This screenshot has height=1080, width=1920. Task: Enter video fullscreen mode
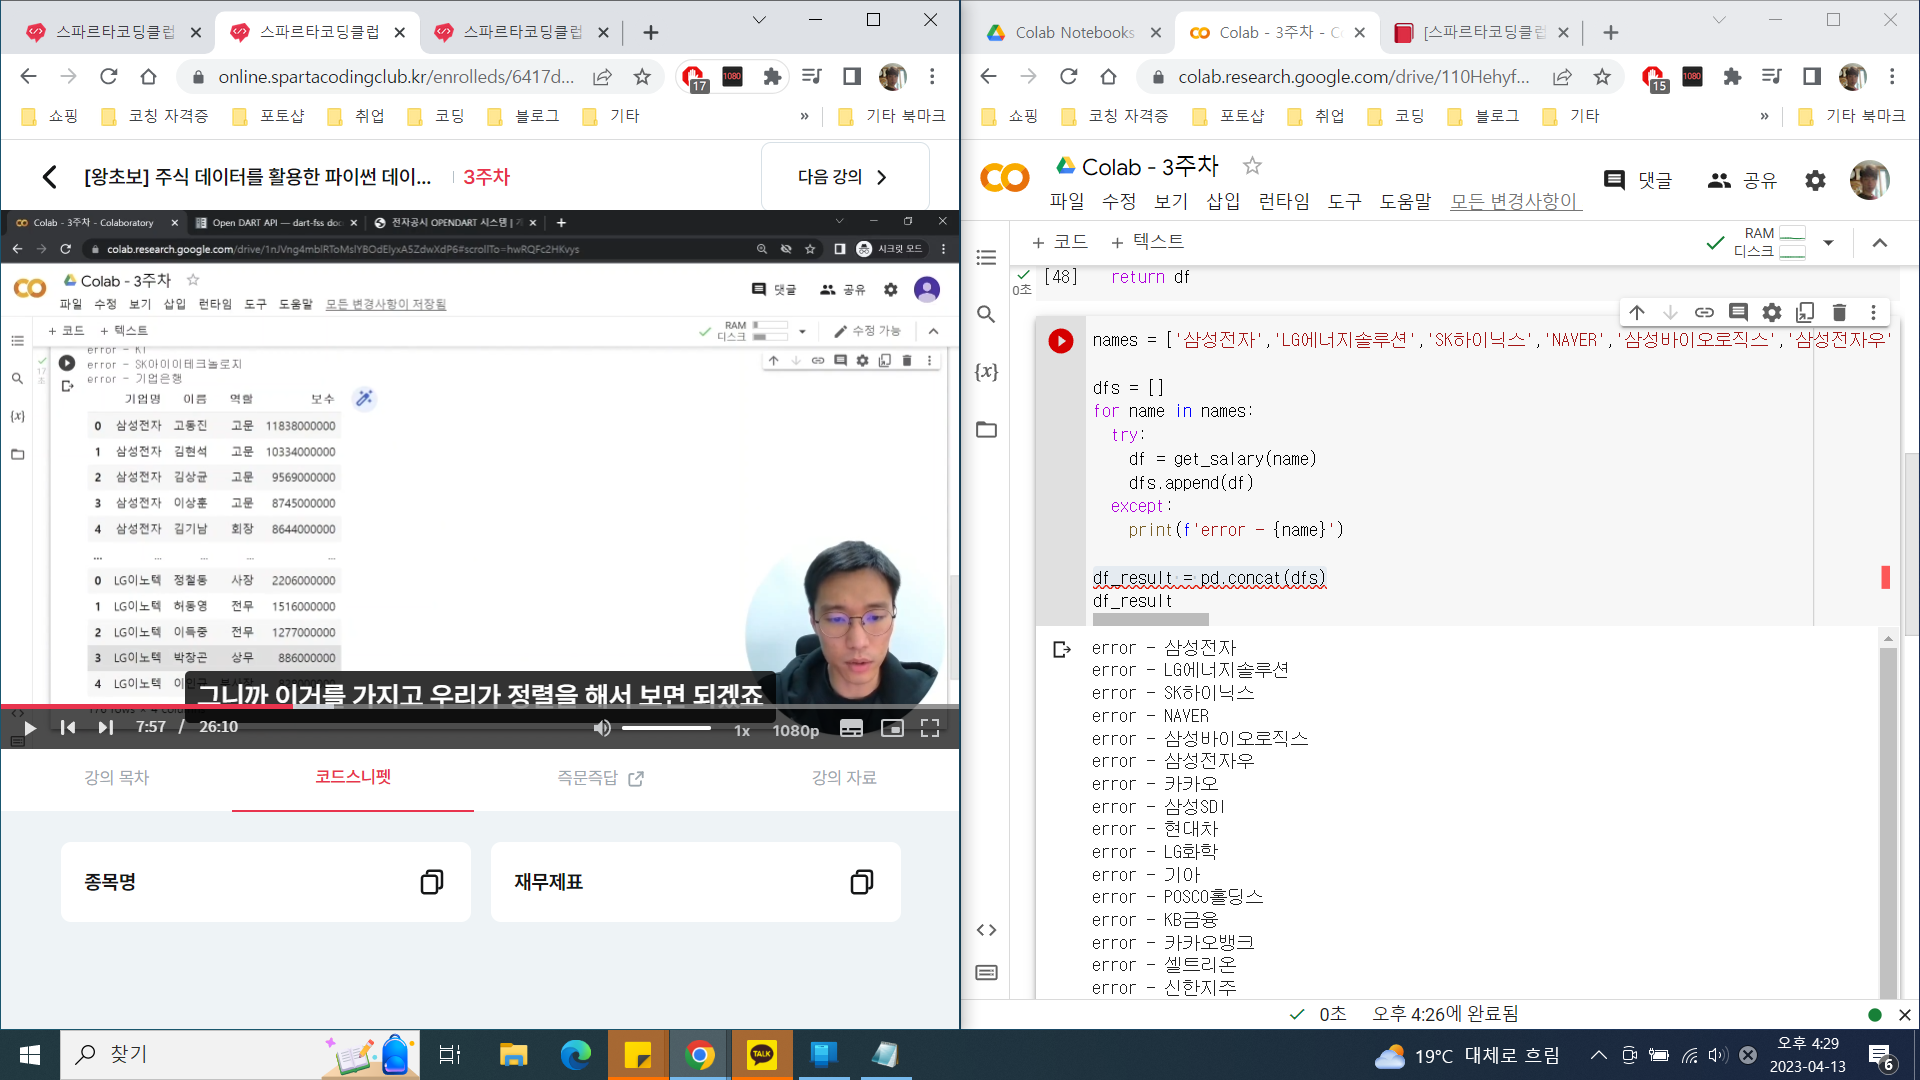tap(930, 729)
